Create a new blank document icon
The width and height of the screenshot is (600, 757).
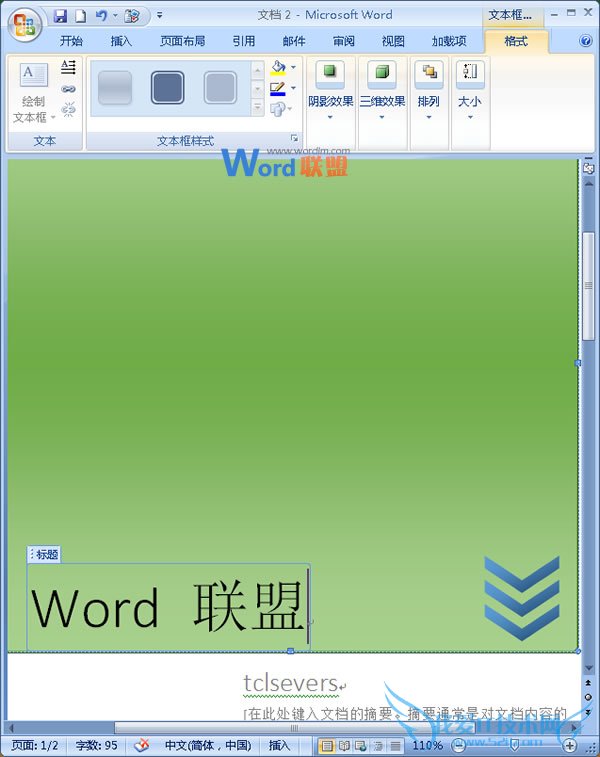pyautogui.click(x=80, y=16)
